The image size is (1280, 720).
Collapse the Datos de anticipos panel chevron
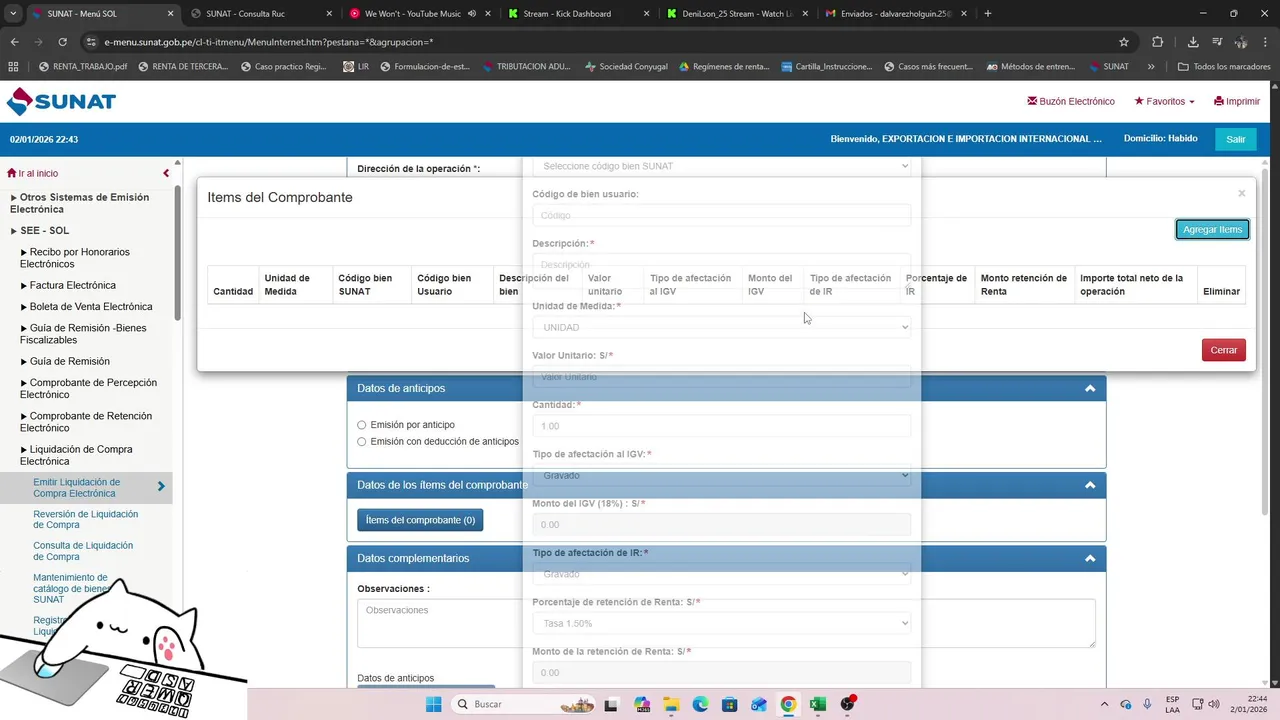[1090, 388]
